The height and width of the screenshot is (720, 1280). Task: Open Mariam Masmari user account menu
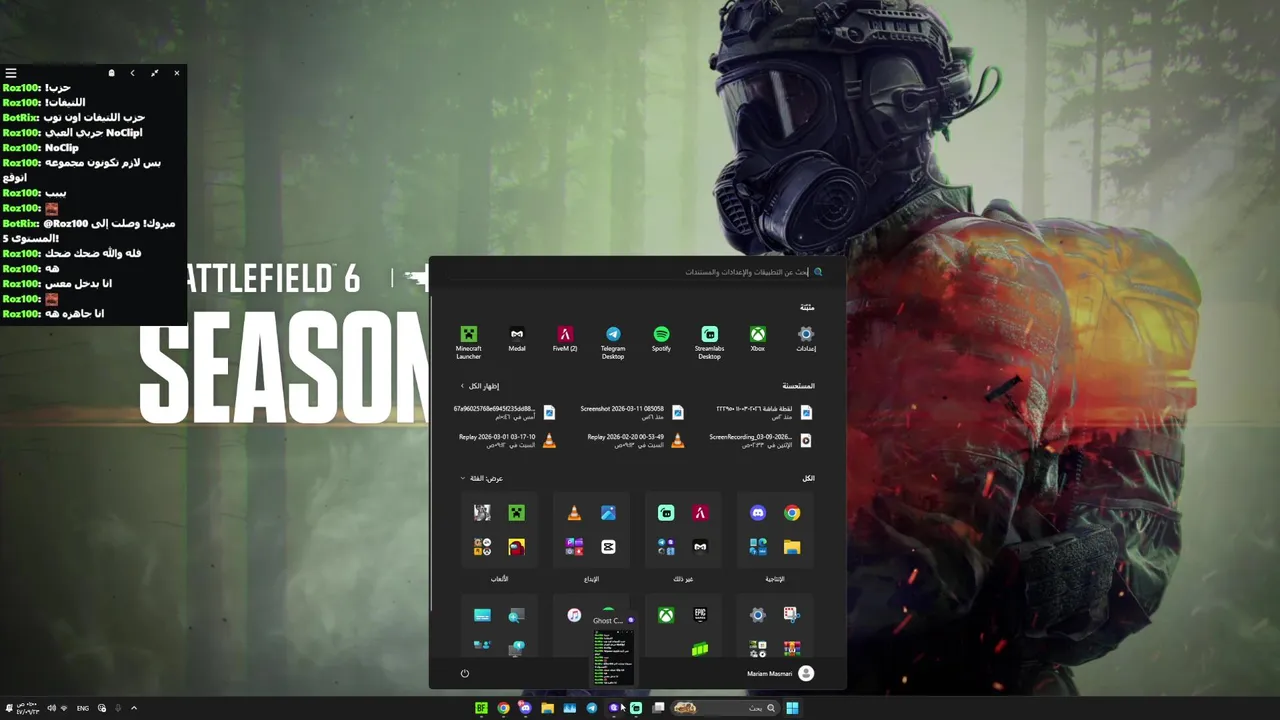coord(780,673)
